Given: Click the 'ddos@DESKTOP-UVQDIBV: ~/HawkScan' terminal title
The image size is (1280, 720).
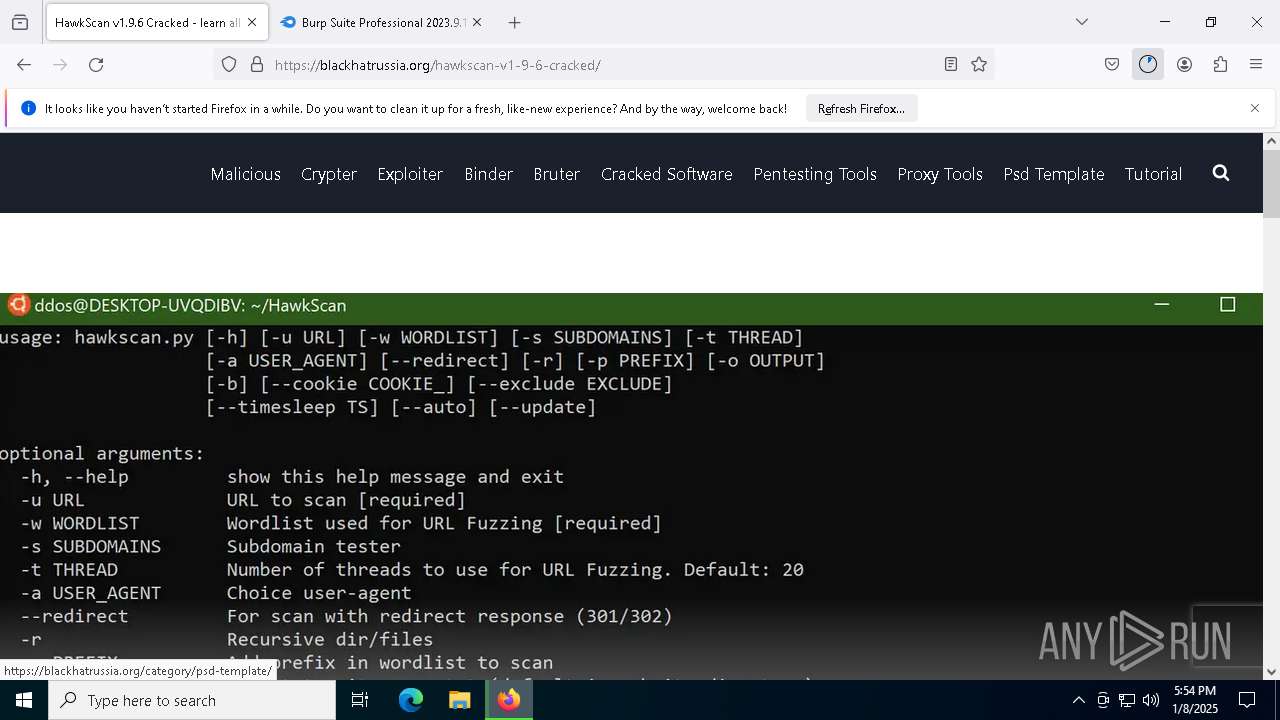Looking at the screenshot, I should [190, 306].
